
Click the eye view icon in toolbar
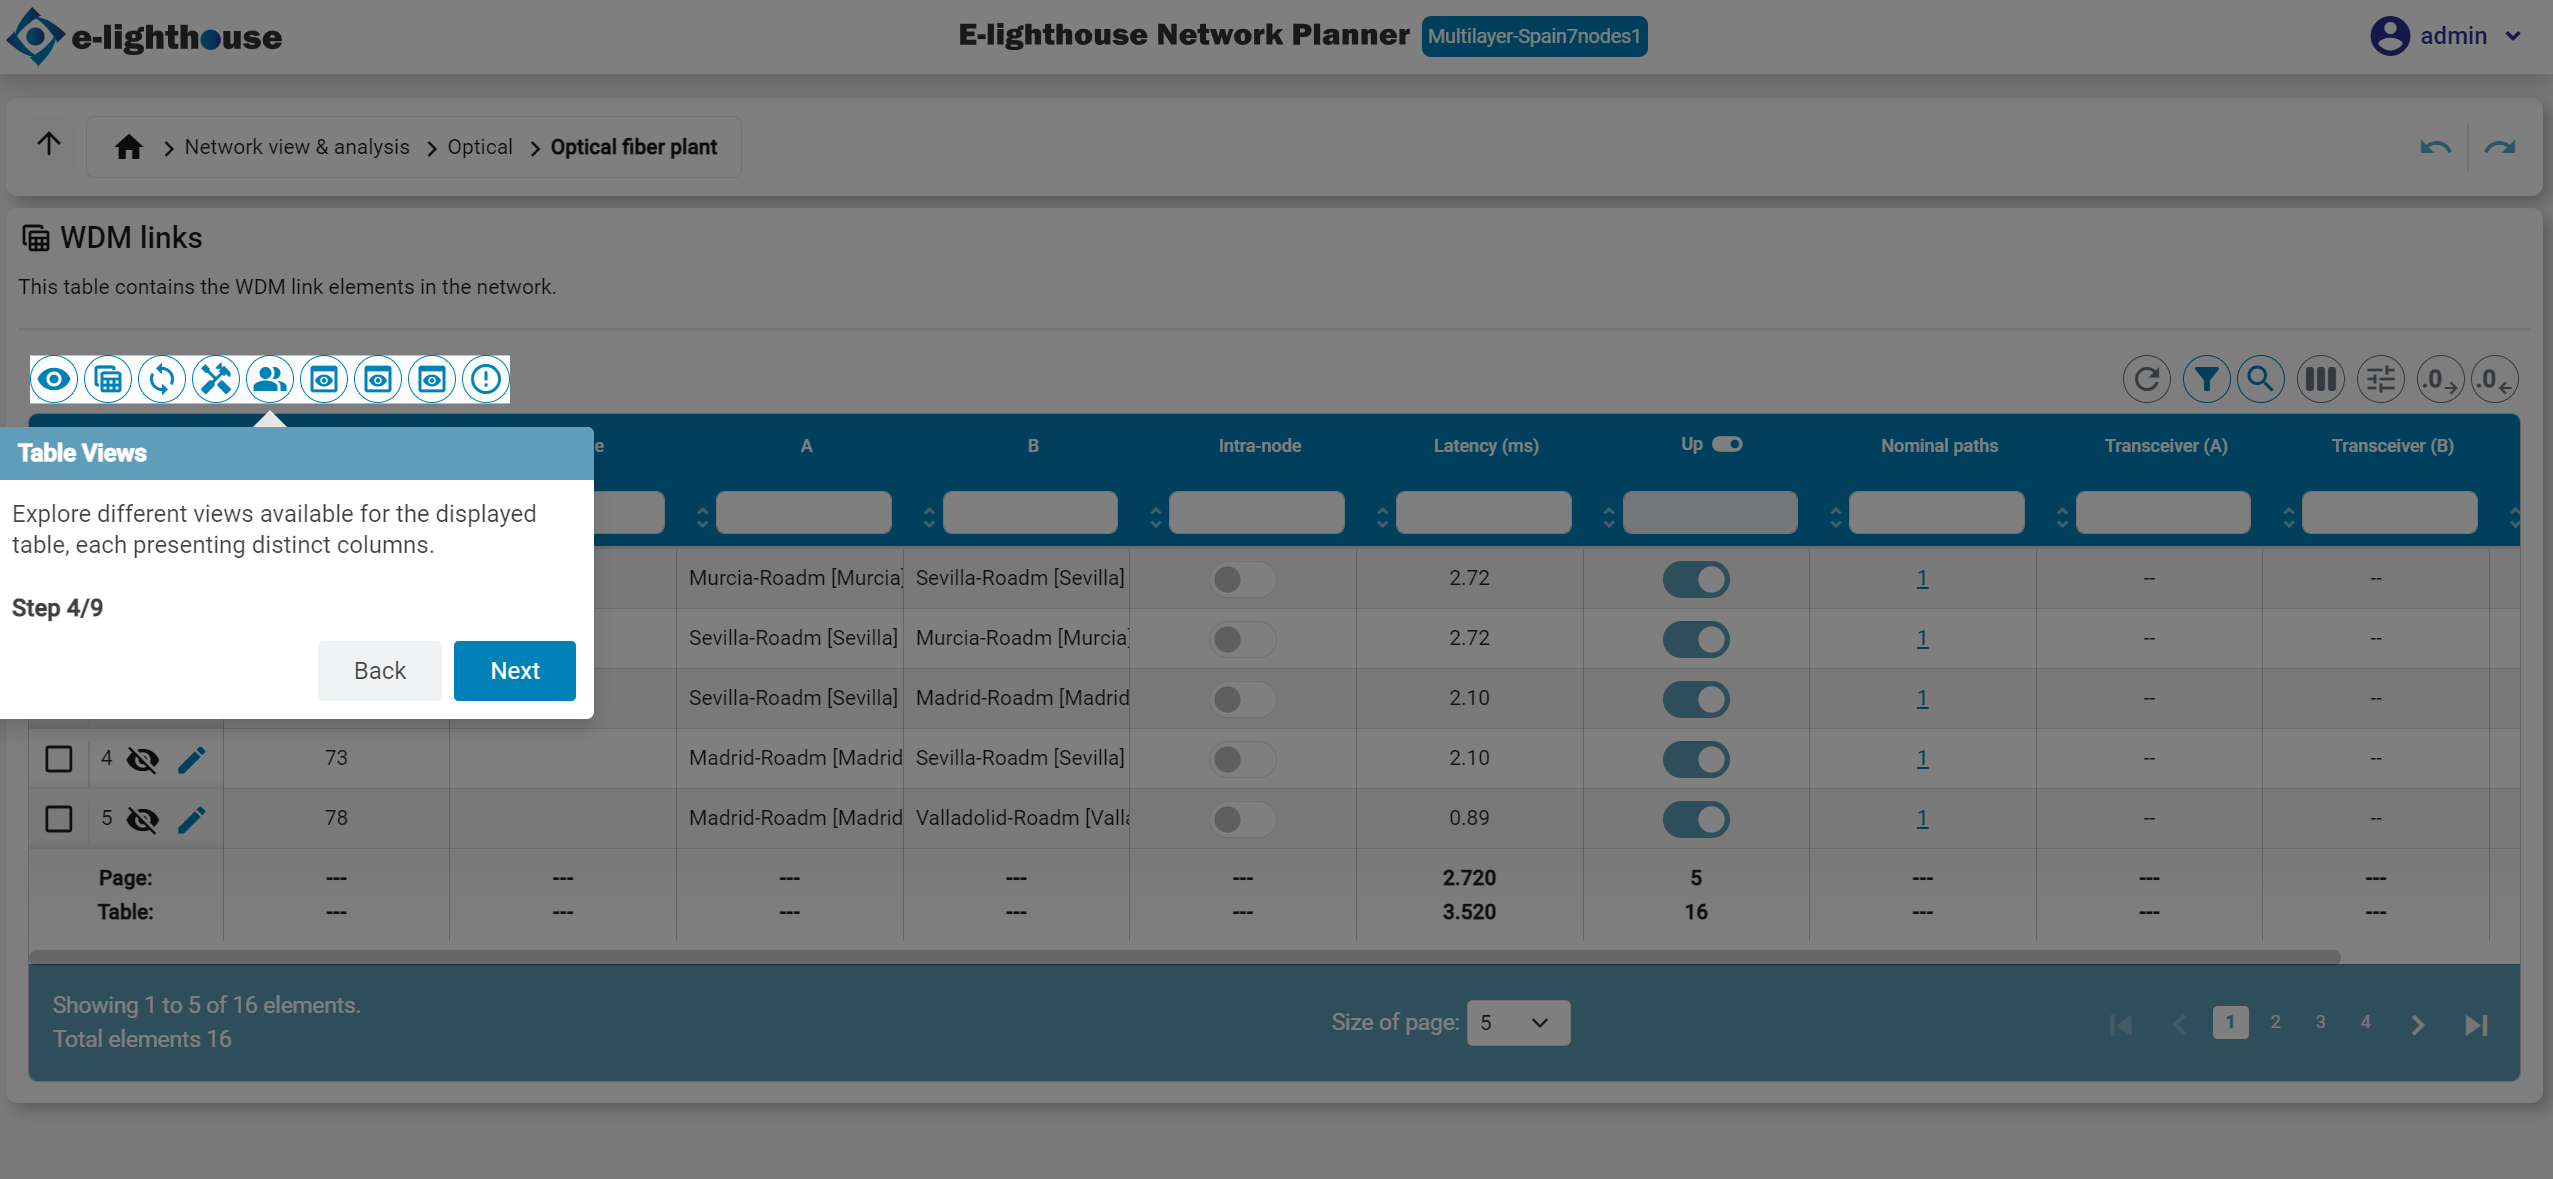[x=54, y=379]
